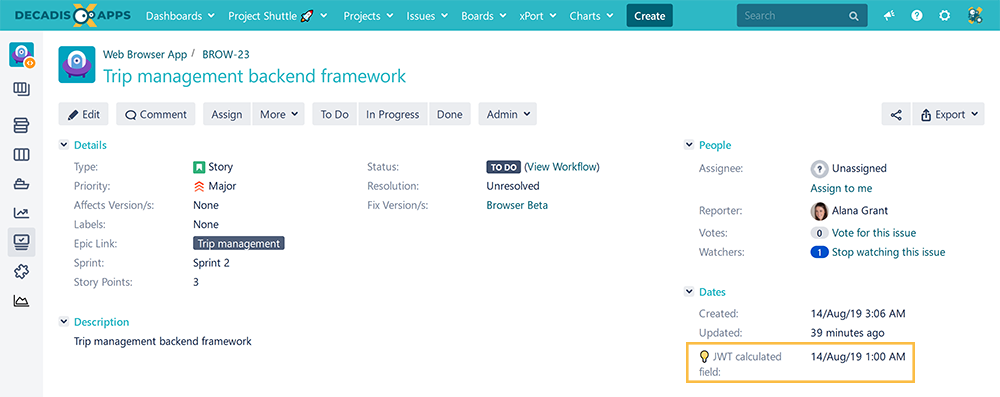Open the Dashboards dropdown menu
The width and height of the screenshot is (1000, 397).
click(x=180, y=16)
